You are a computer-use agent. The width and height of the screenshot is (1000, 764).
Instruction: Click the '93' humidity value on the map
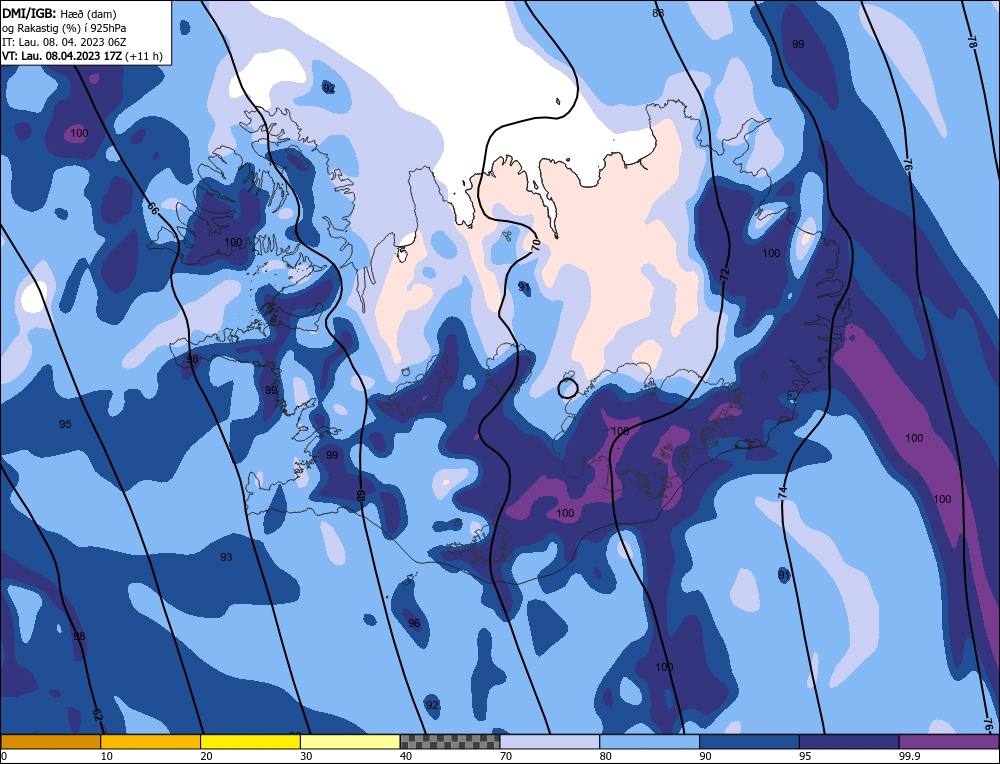(226, 557)
